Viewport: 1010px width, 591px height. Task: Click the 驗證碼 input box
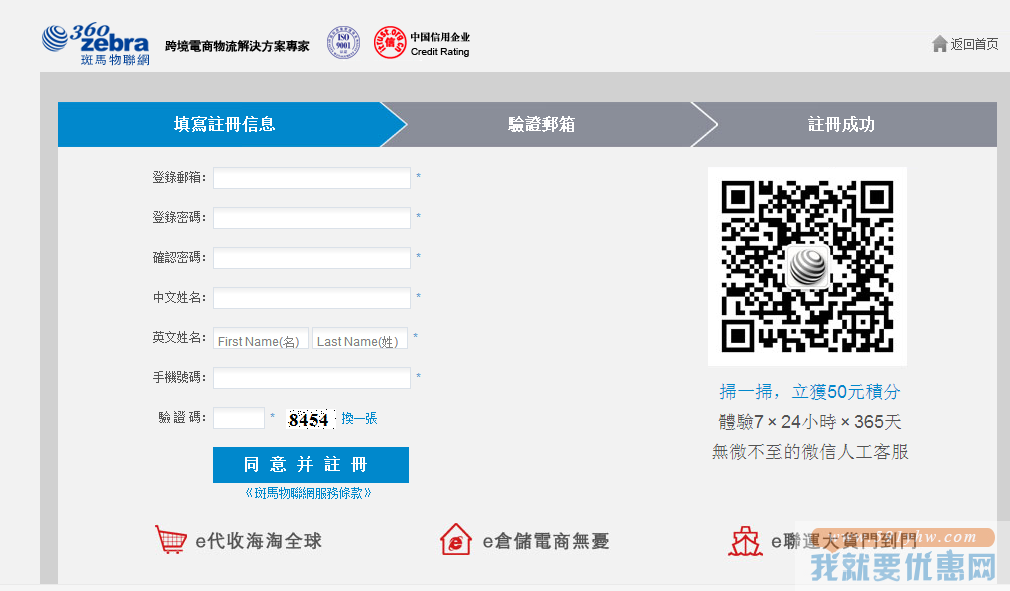(239, 418)
